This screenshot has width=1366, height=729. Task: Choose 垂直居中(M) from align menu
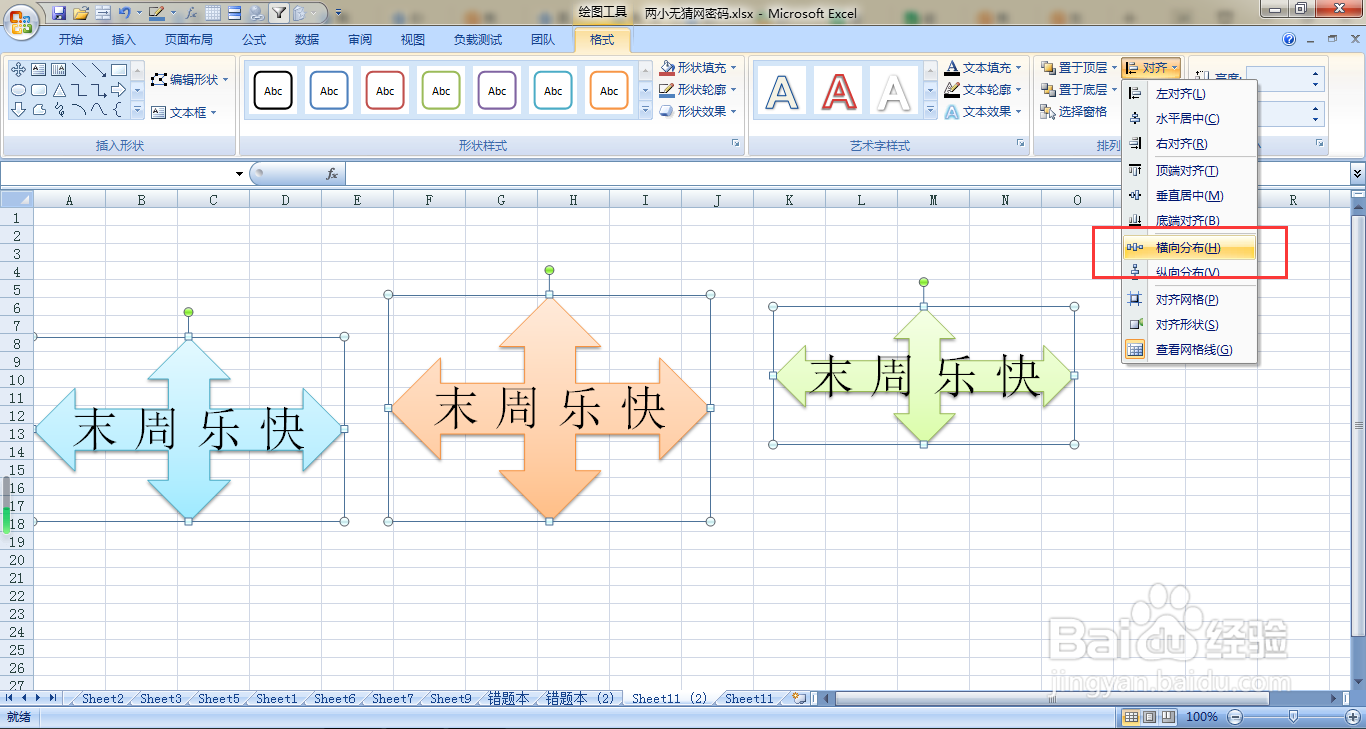[1190, 196]
